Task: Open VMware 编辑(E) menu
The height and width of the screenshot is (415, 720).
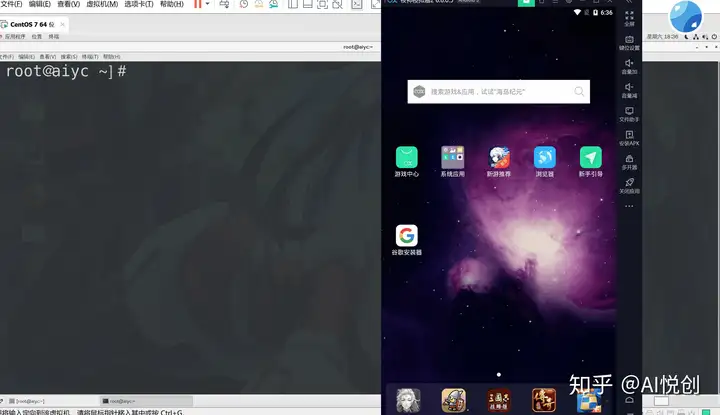Action: [x=39, y=4]
